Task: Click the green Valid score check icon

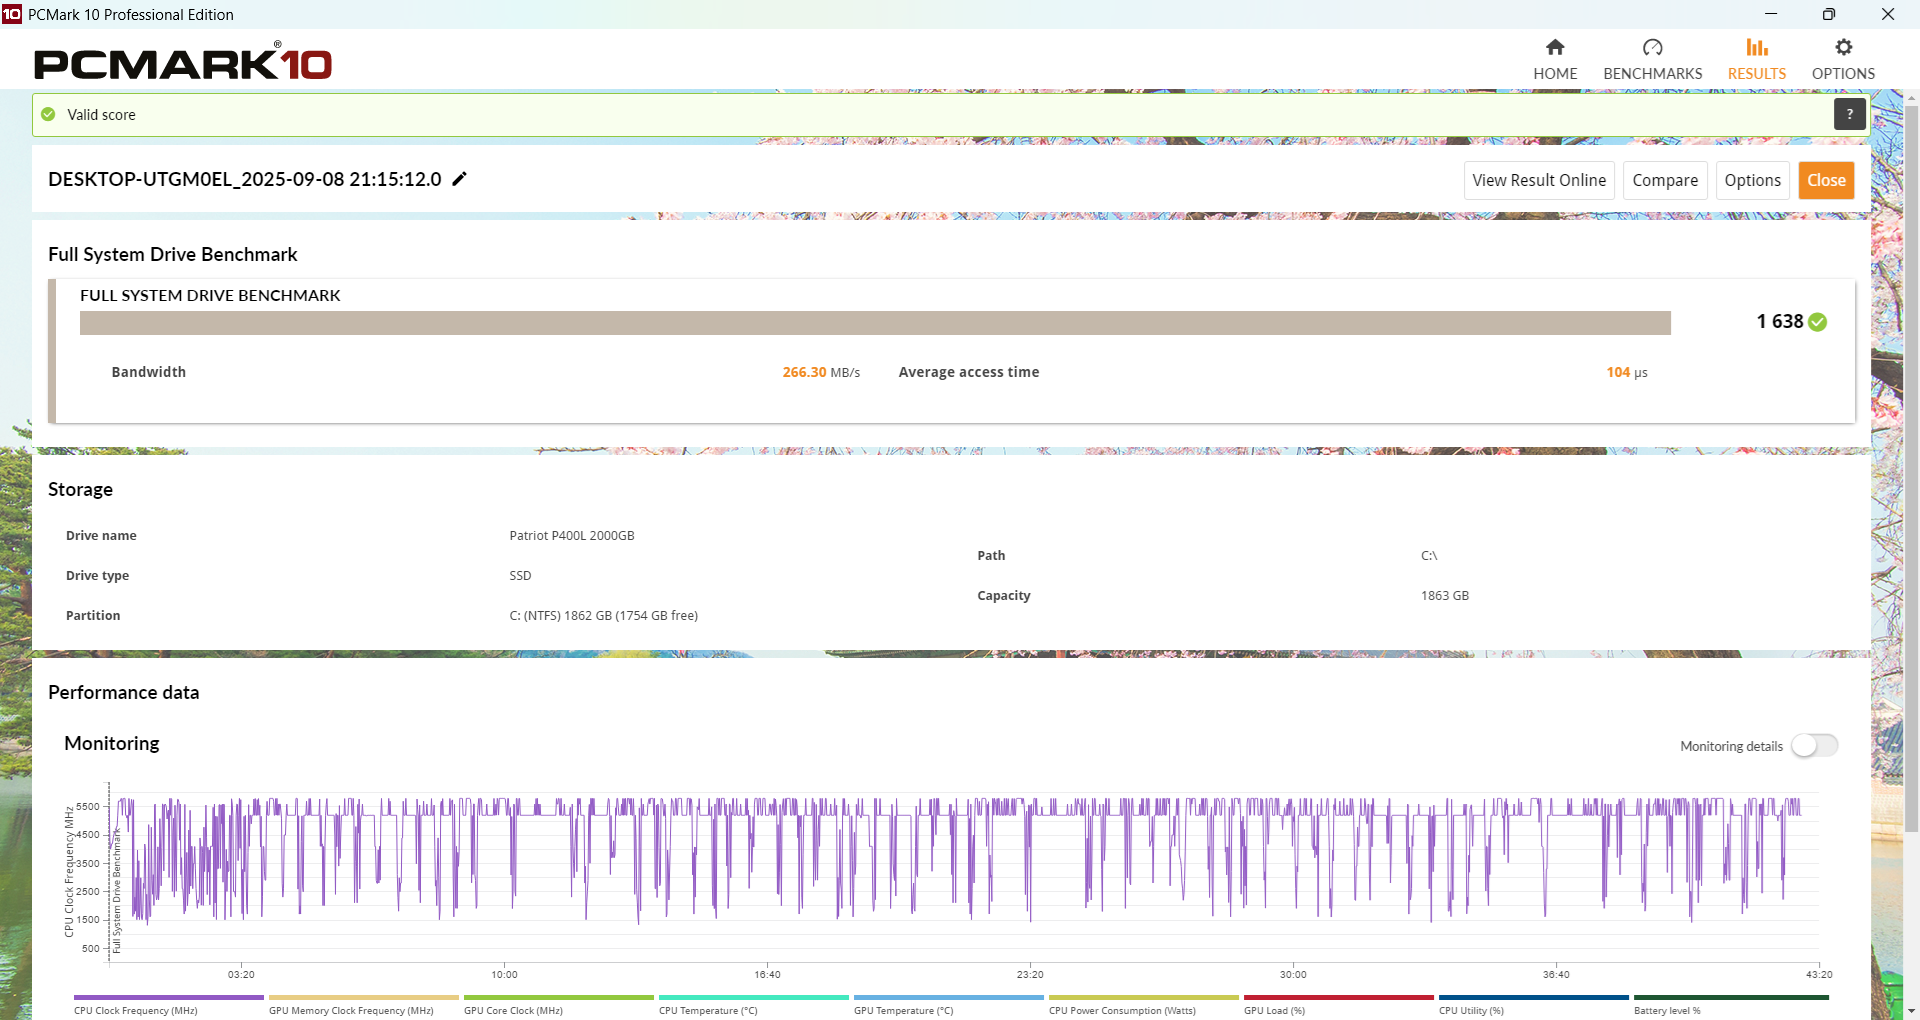Action: tap(48, 115)
